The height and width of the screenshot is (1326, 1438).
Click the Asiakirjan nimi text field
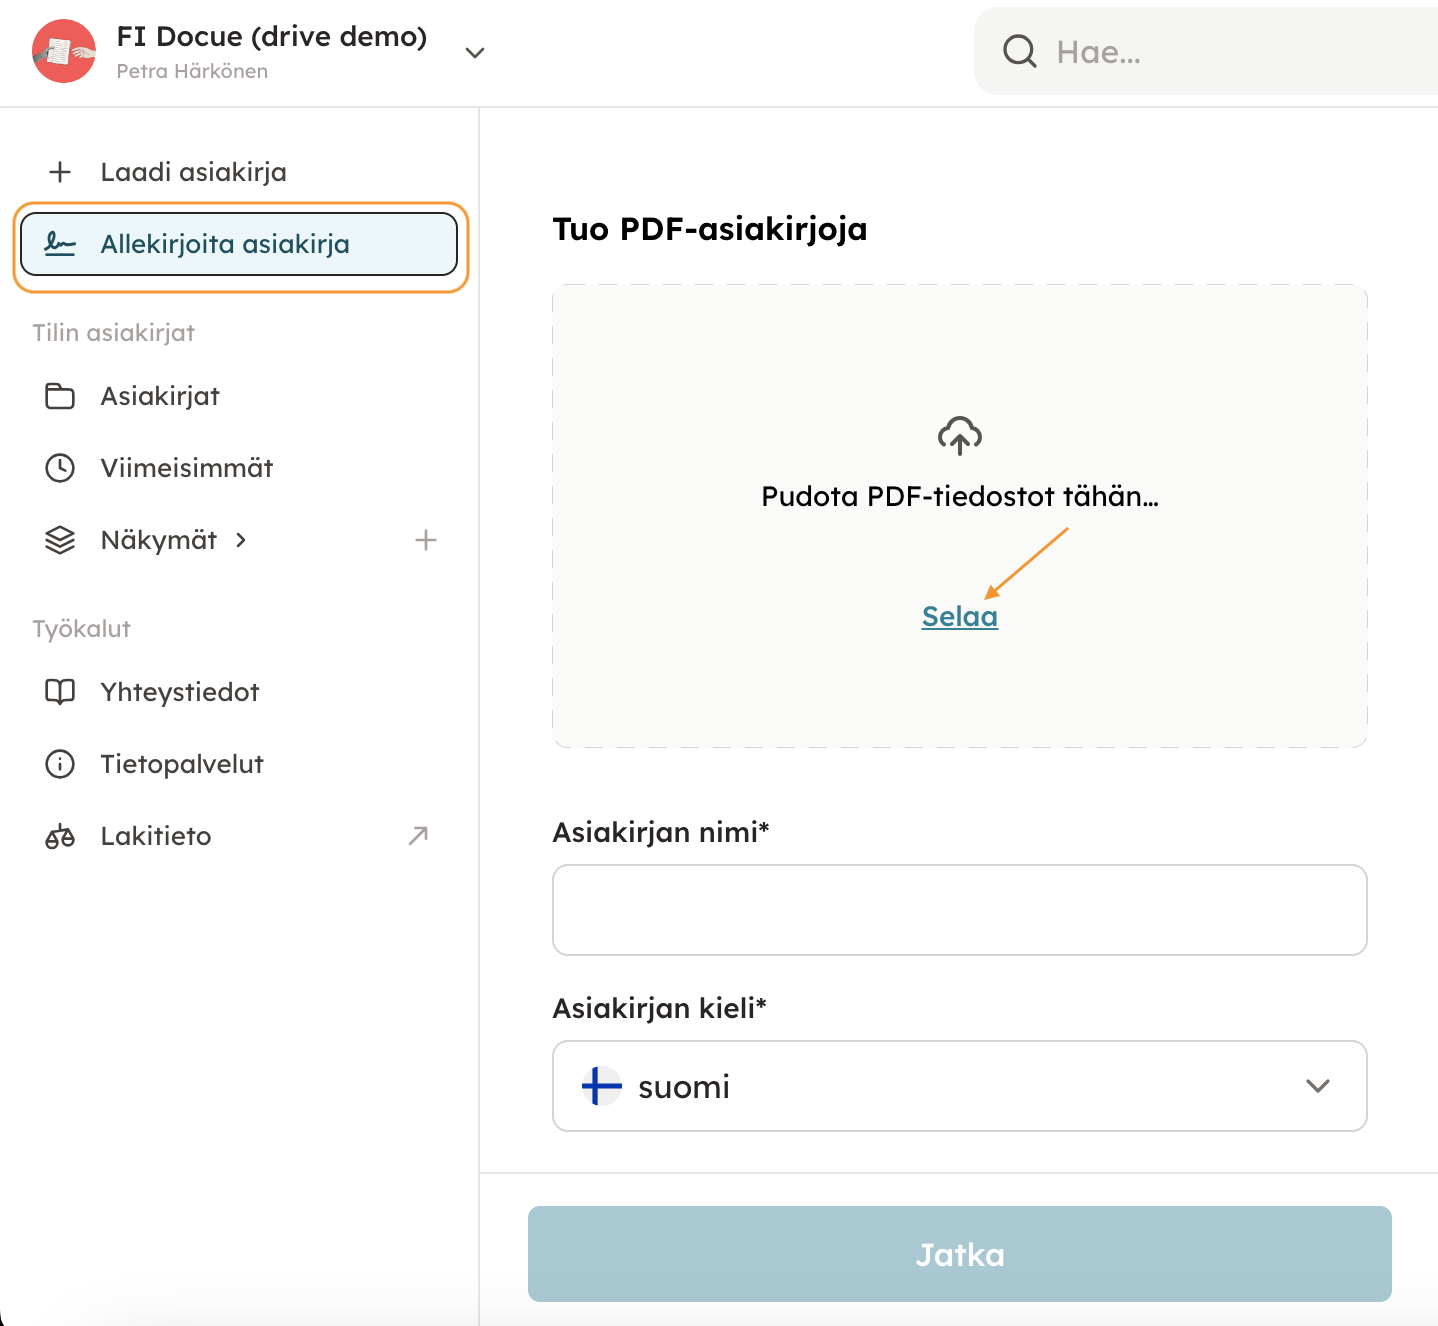[x=959, y=910]
